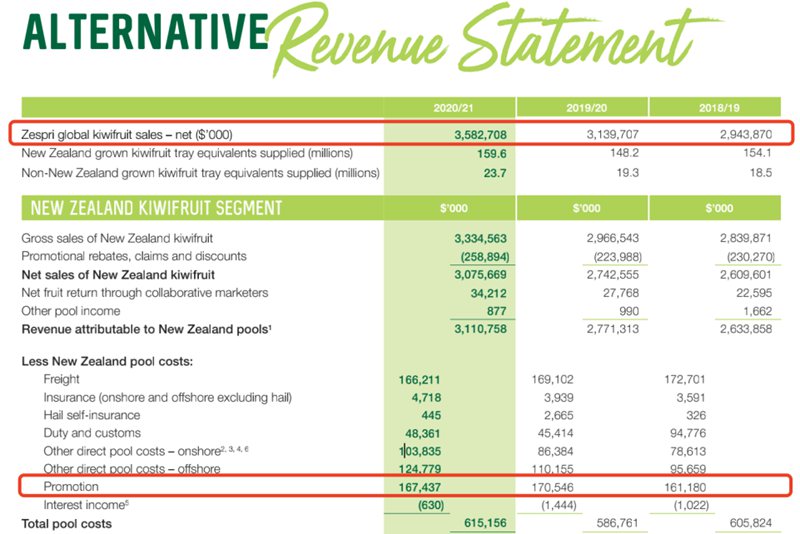The height and width of the screenshot is (534, 800).
Task: Select the tray value "23.7"
Action: 494,173
